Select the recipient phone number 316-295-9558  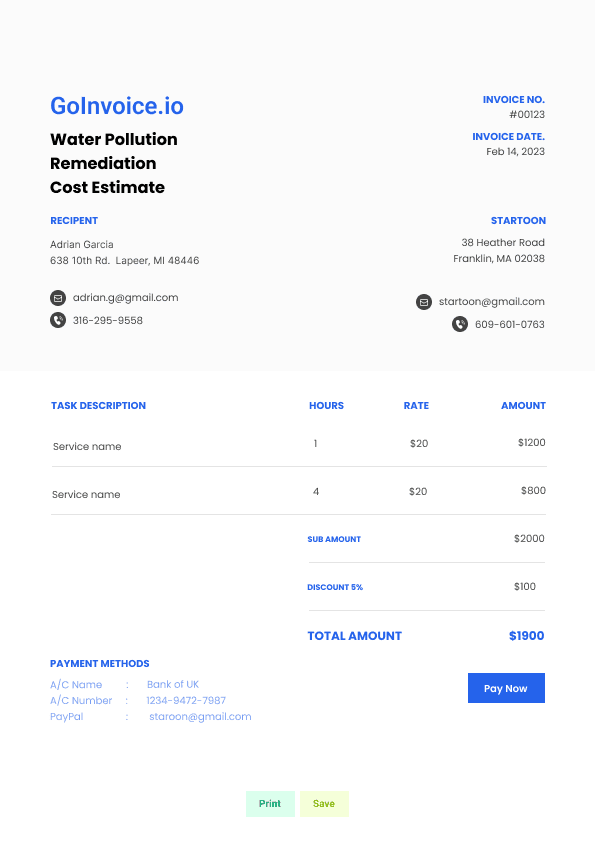[107, 321]
